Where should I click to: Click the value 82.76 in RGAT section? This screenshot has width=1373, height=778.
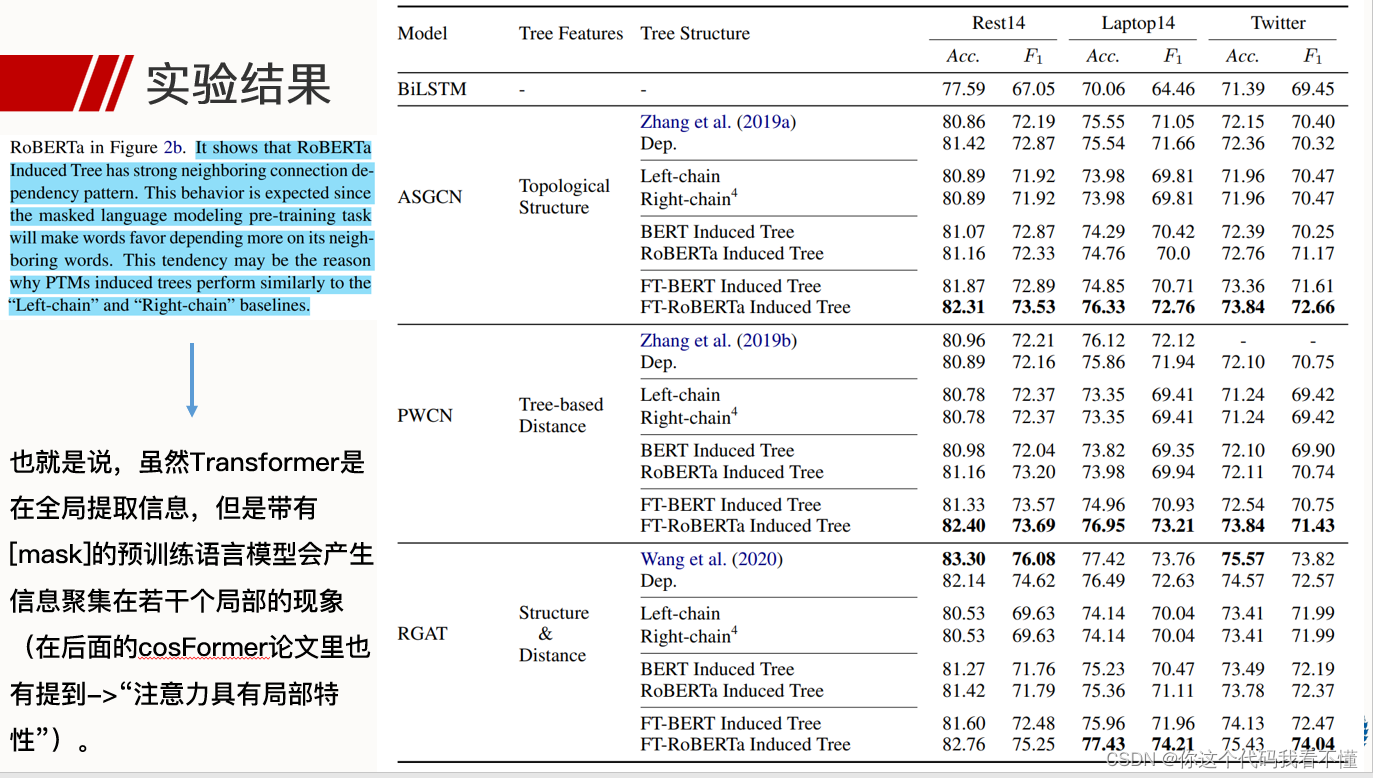964,744
